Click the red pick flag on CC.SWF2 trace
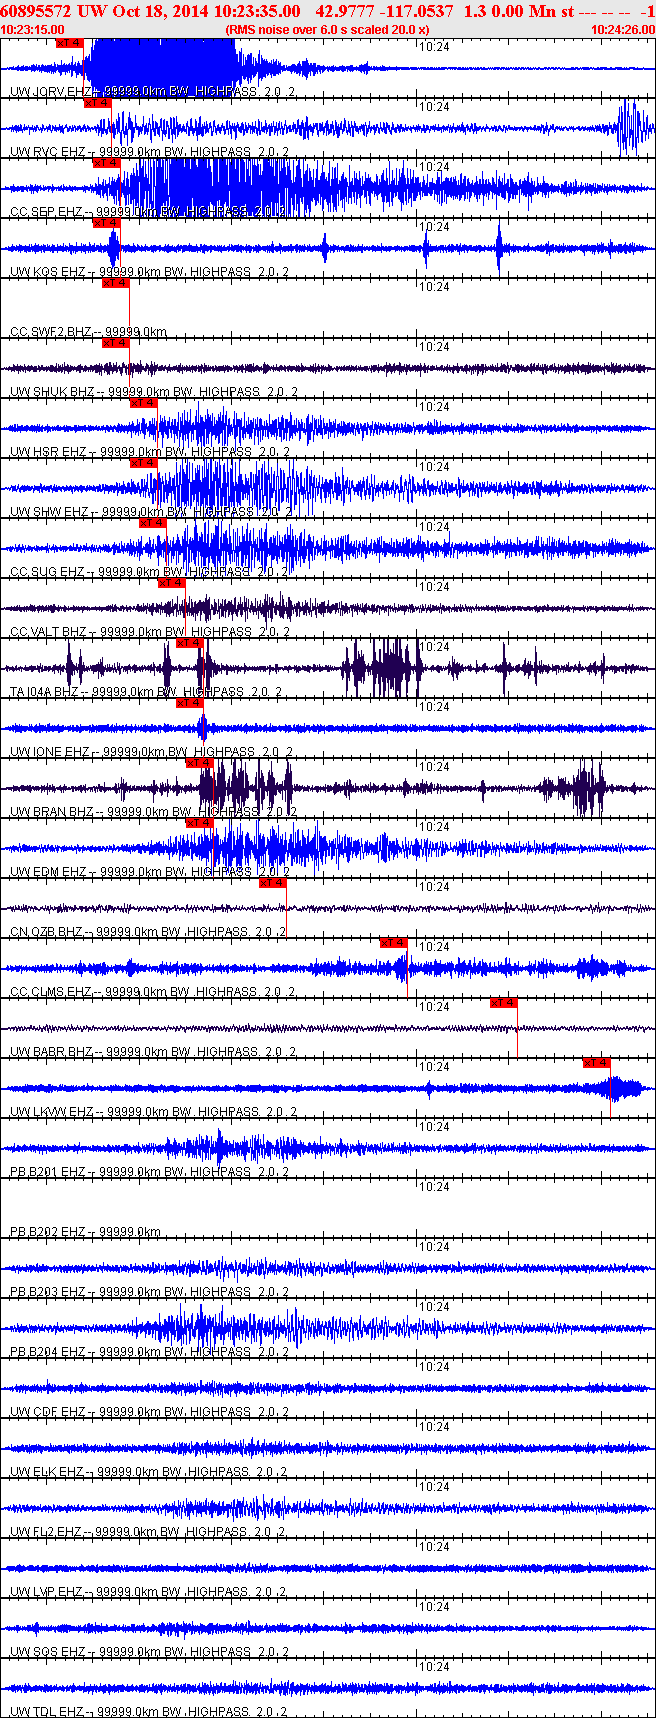 tap(116, 283)
